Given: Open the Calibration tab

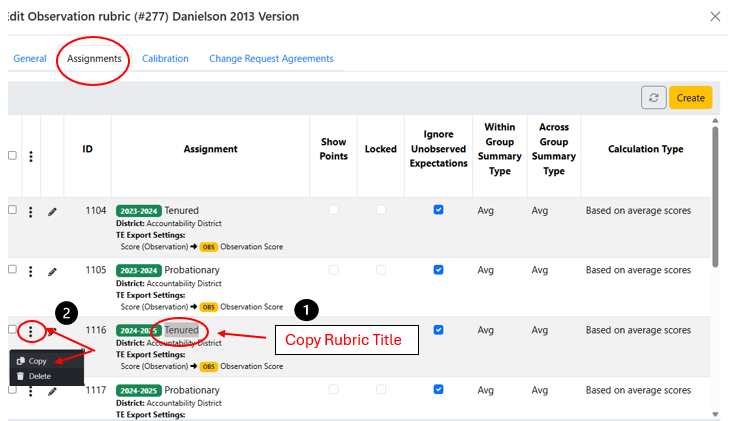Looking at the screenshot, I should coord(165,59).
